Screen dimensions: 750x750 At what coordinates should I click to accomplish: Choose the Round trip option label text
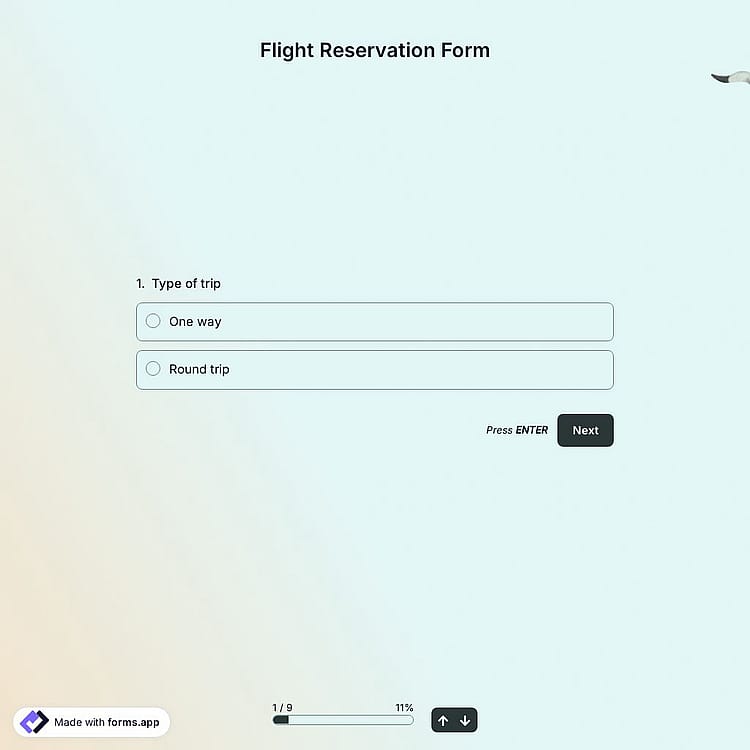pos(199,369)
